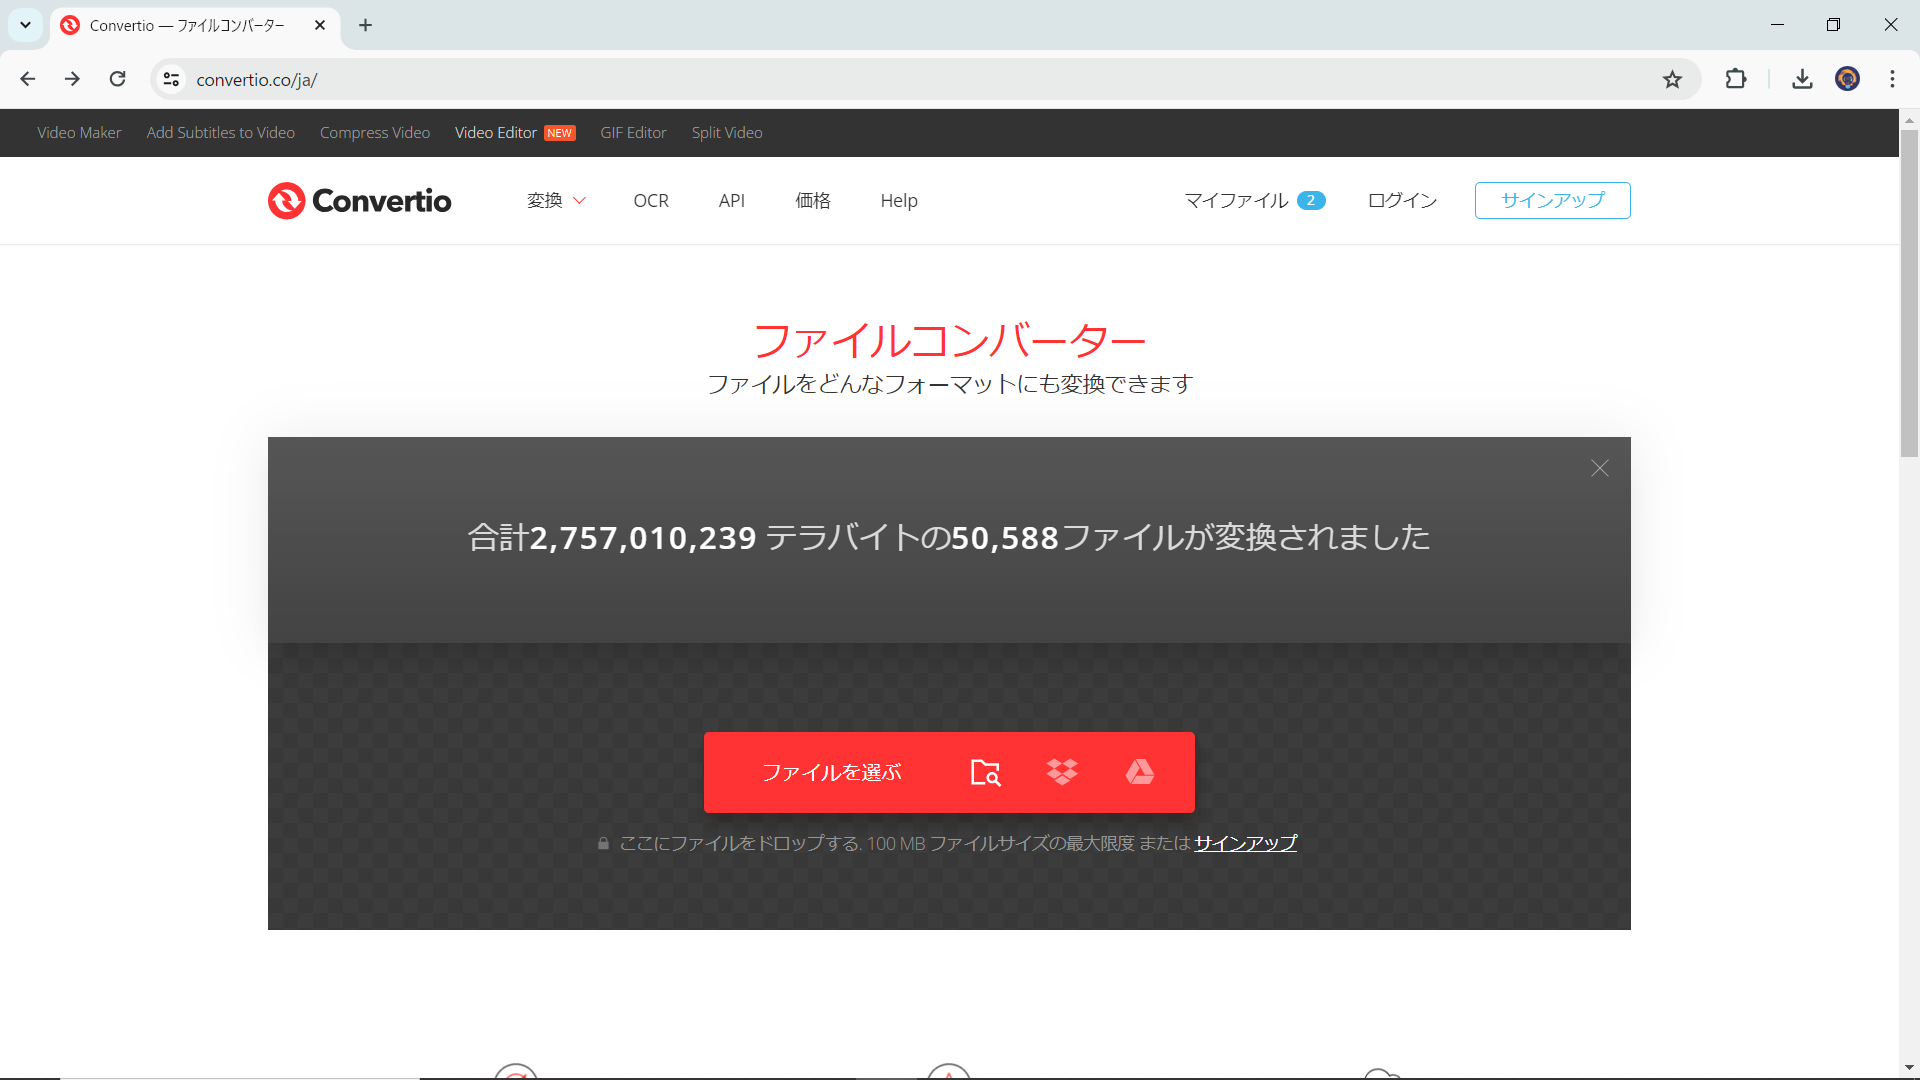Viewport: 1920px width, 1080px height.
Task: Open GIF Editor link
Action: (633, 133)
